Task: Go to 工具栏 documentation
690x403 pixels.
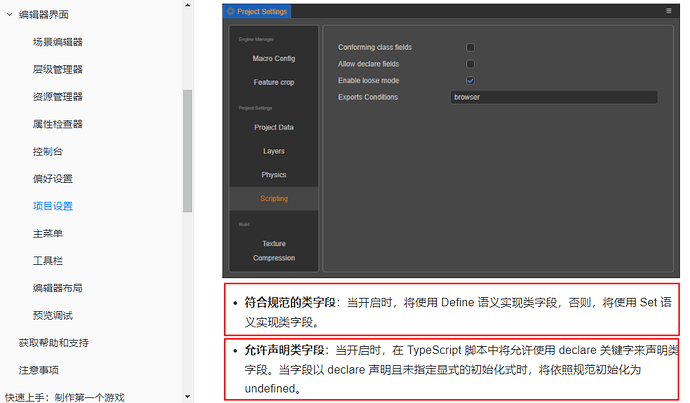Action: pyautogui.click(x=48, y=260)
